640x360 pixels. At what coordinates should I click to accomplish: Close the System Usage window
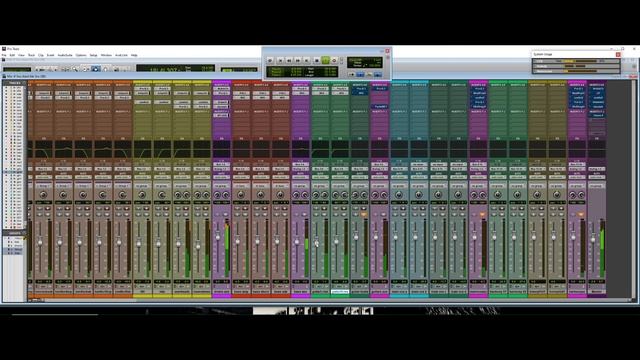pos(618,54)
